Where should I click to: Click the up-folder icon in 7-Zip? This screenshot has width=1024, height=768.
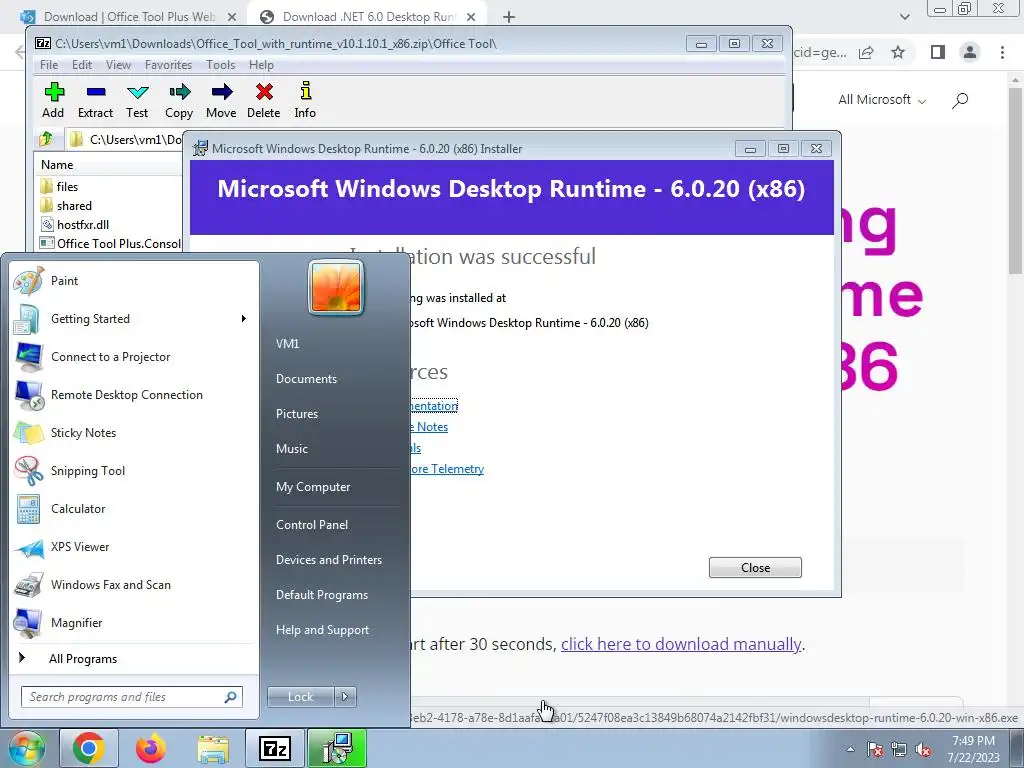46,139
